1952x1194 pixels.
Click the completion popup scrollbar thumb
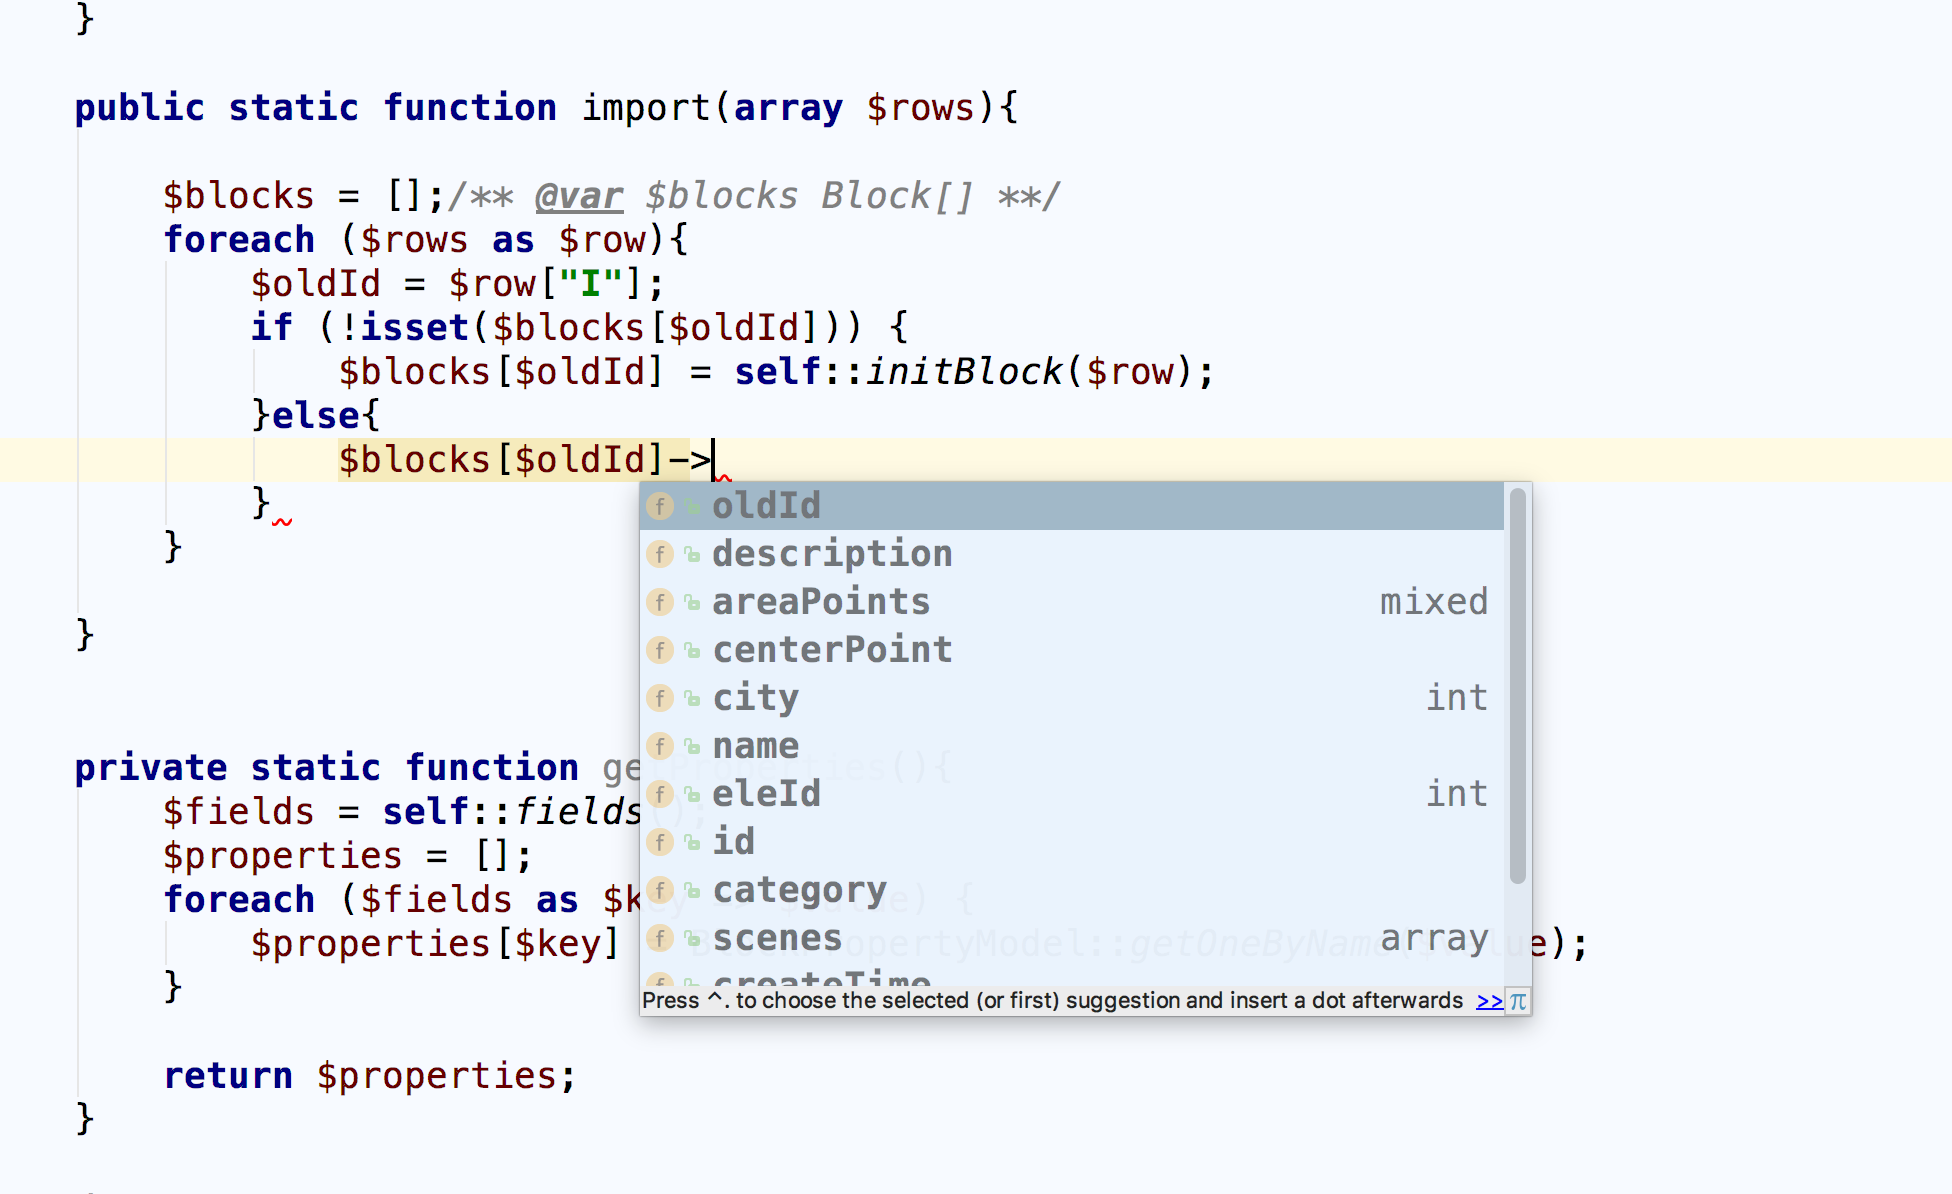pos(1517,686)
